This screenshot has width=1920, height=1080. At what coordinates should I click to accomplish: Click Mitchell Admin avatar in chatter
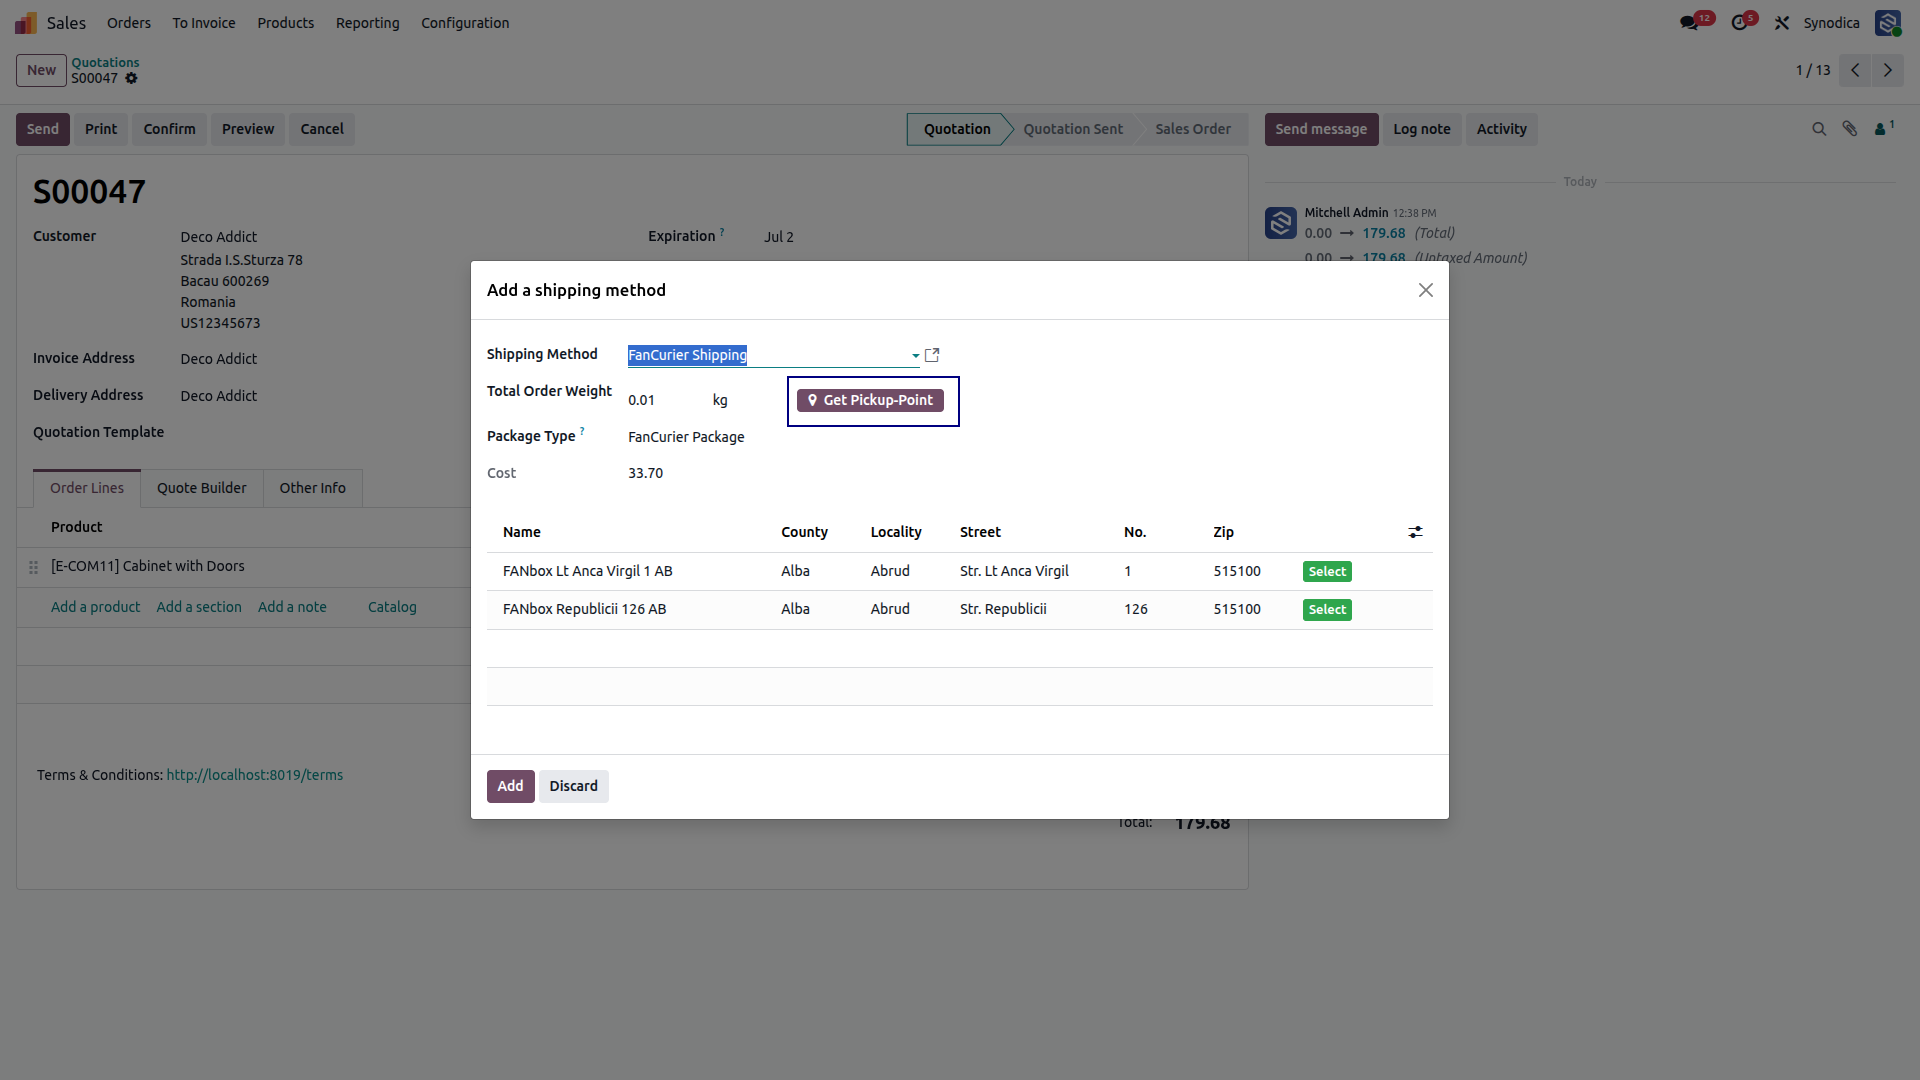point(1281,222)
